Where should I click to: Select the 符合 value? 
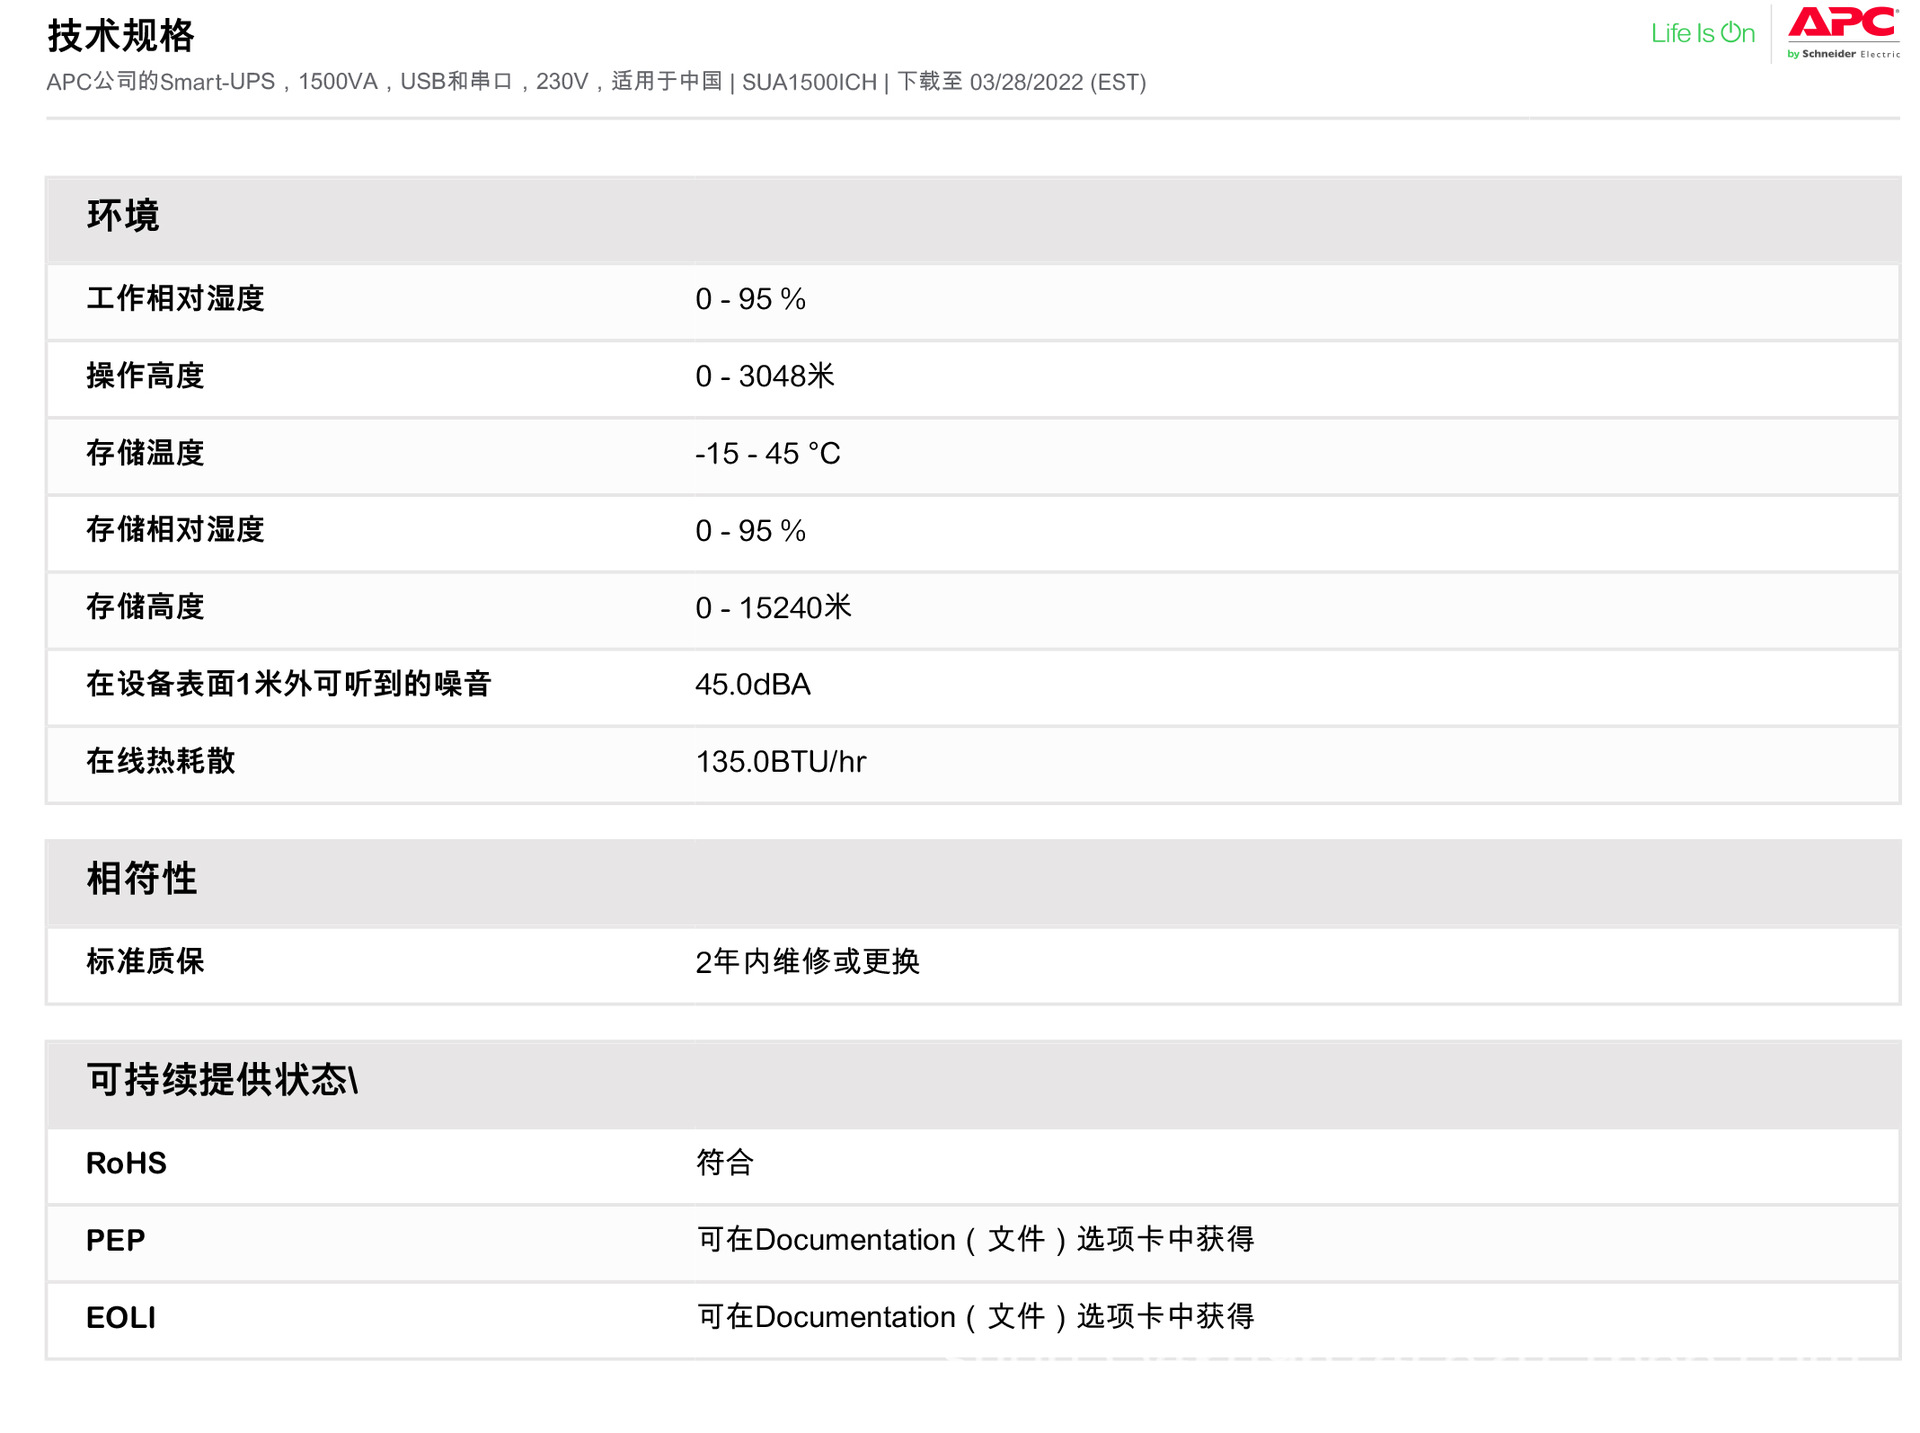coord(725,1162)
